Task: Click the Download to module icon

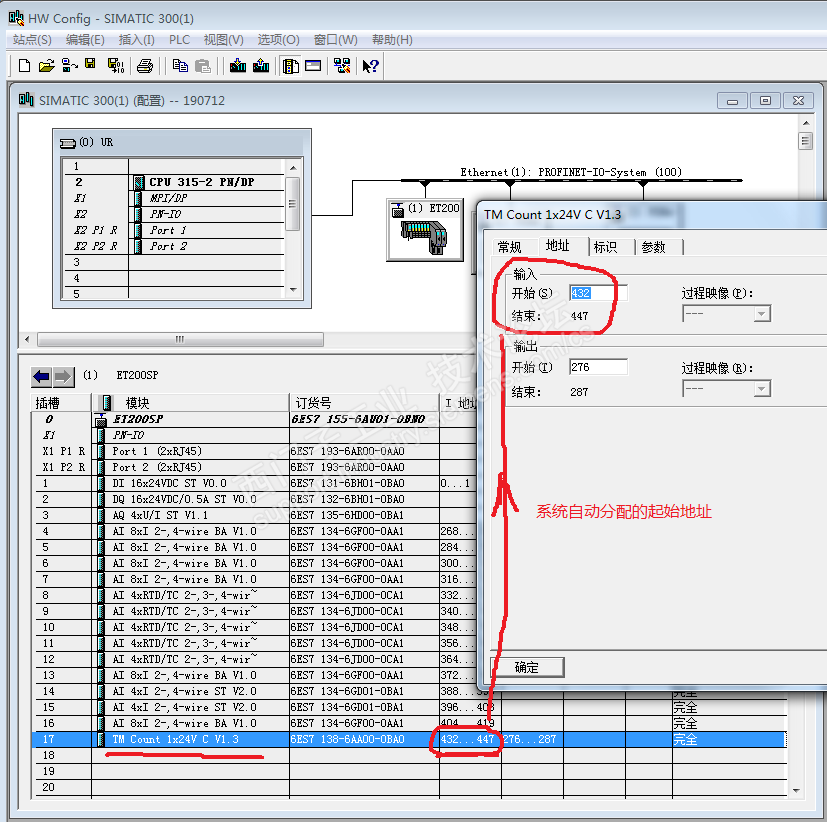Action: coord(238,66)
